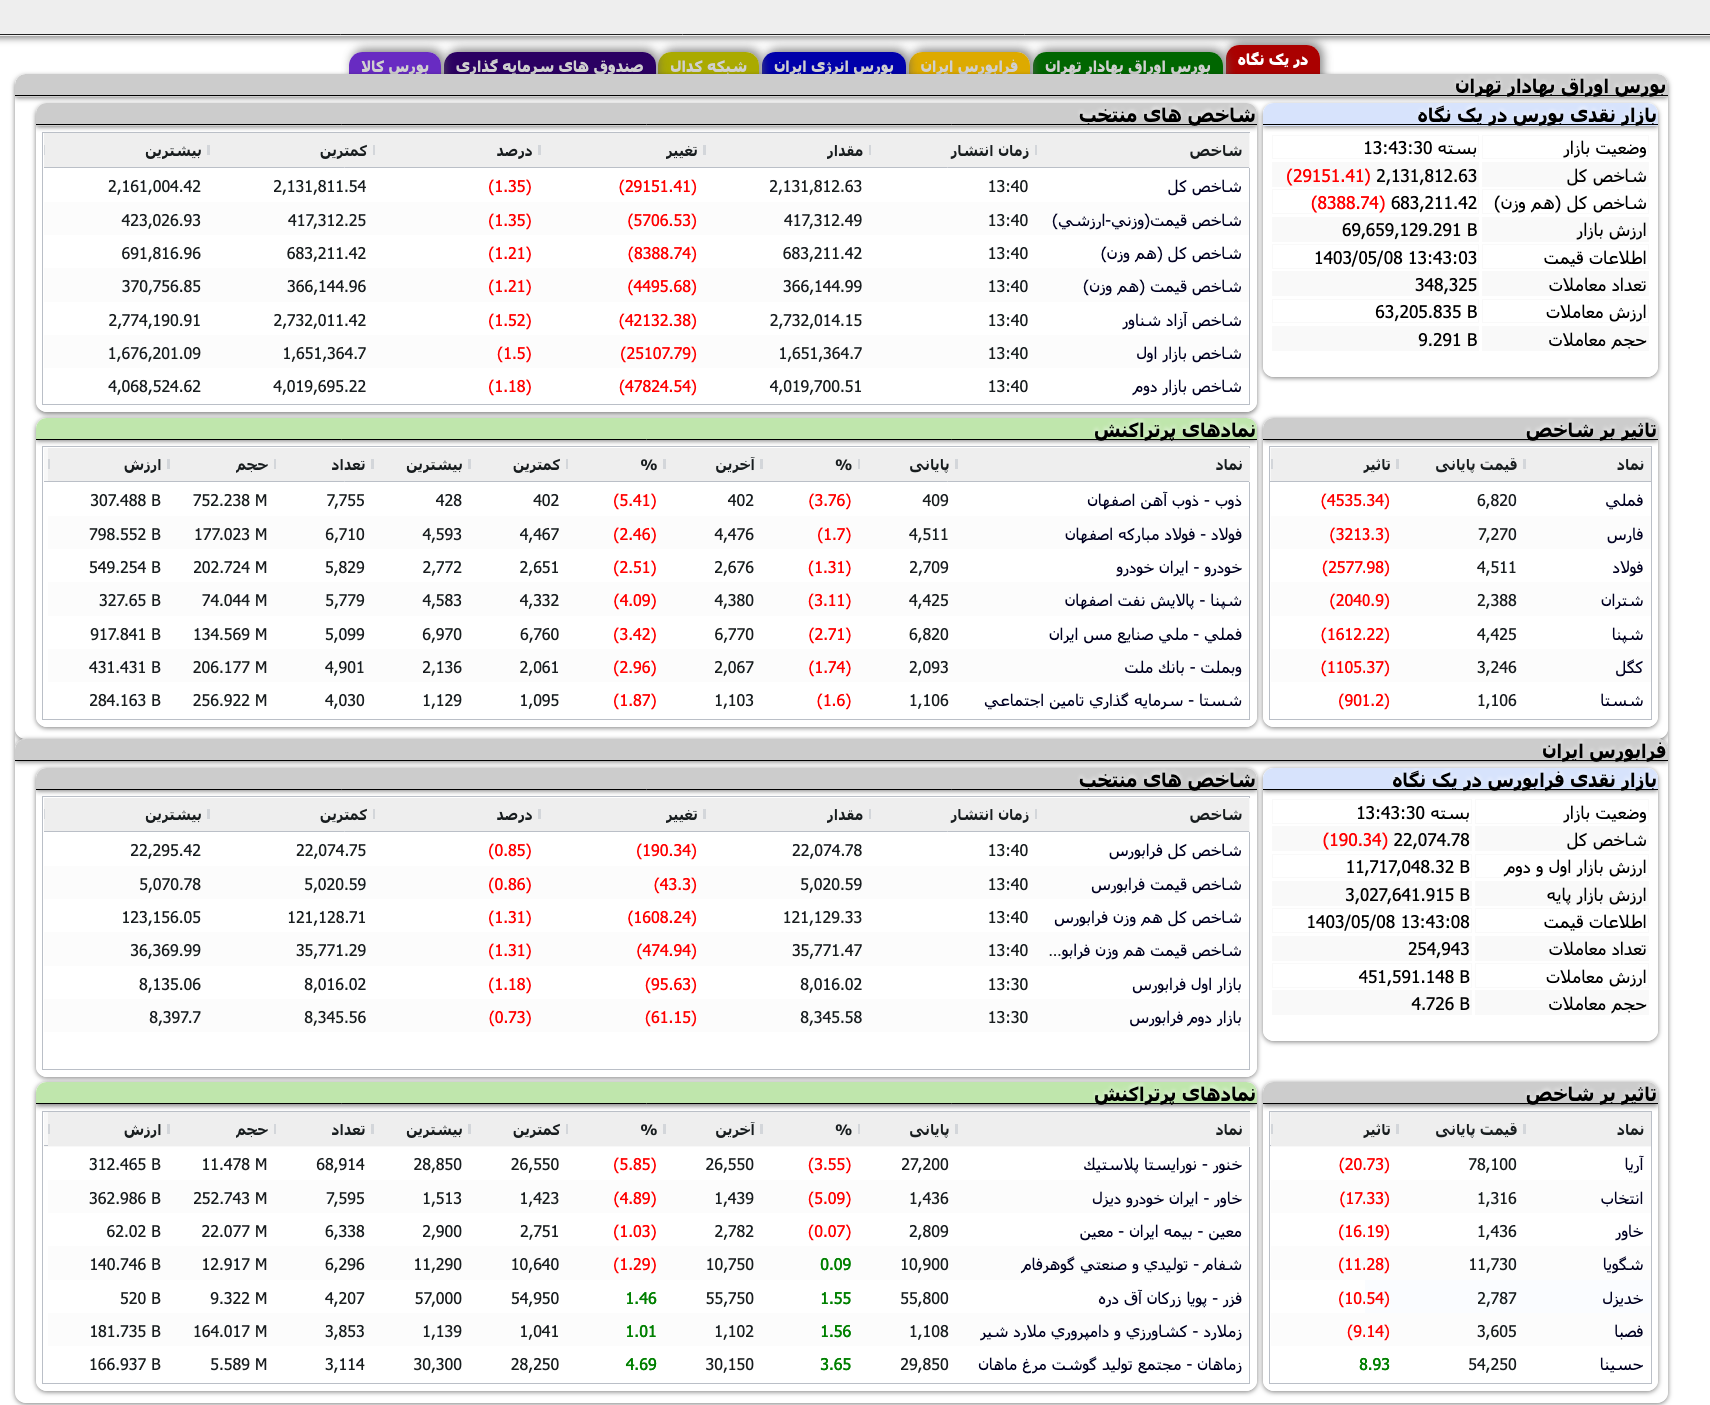
Task: Click the sort icon beside the تغییر column header
Action: click(x=706, y=151)
